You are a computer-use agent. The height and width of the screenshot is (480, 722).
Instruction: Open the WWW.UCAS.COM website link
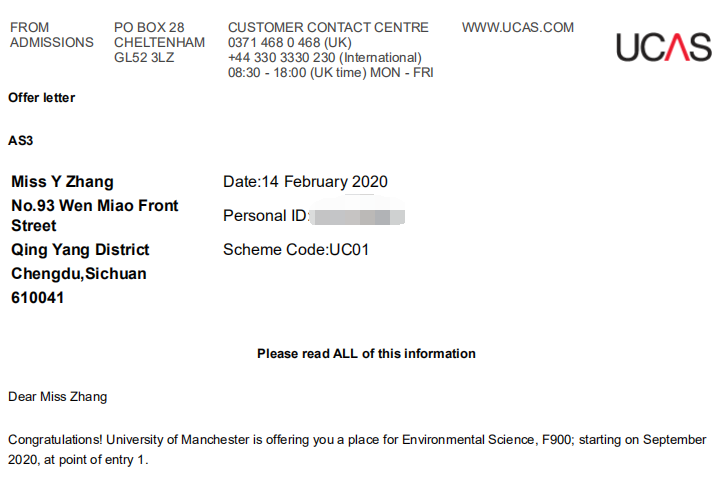tap(517, 28)
